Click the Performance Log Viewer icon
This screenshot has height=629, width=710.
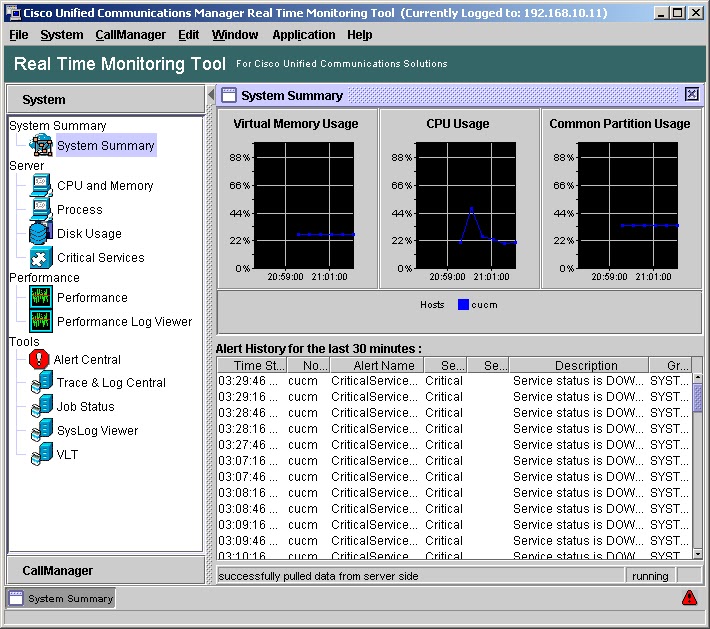(x=41, y=321)
